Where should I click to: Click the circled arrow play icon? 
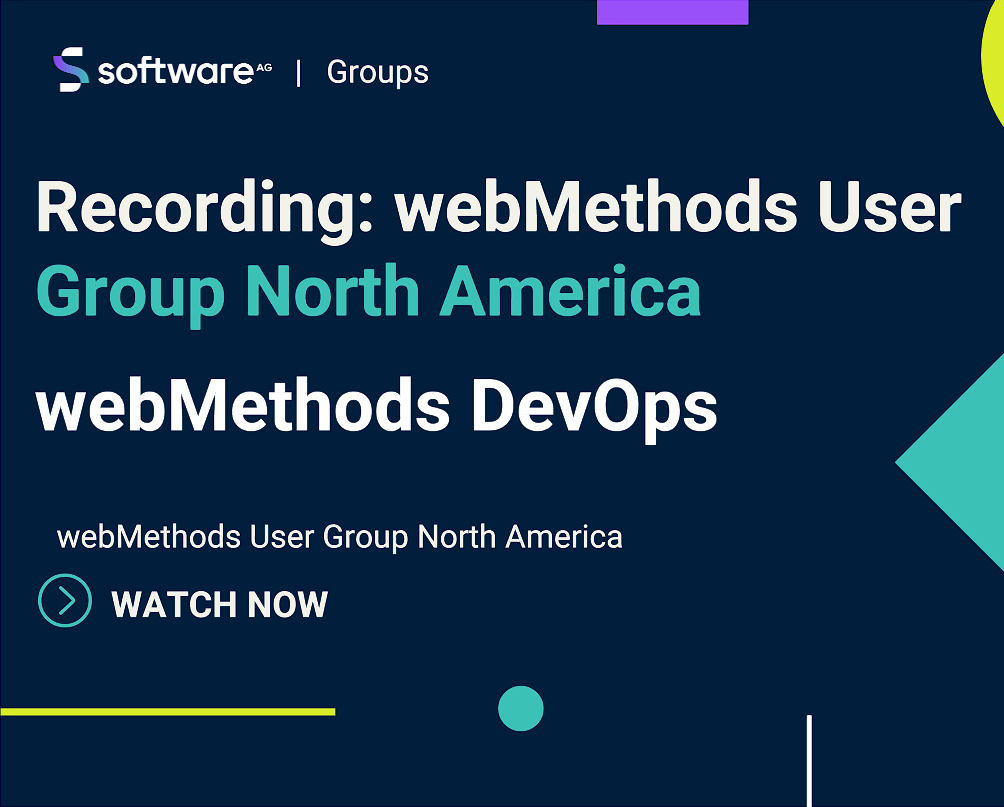point(65,600)
